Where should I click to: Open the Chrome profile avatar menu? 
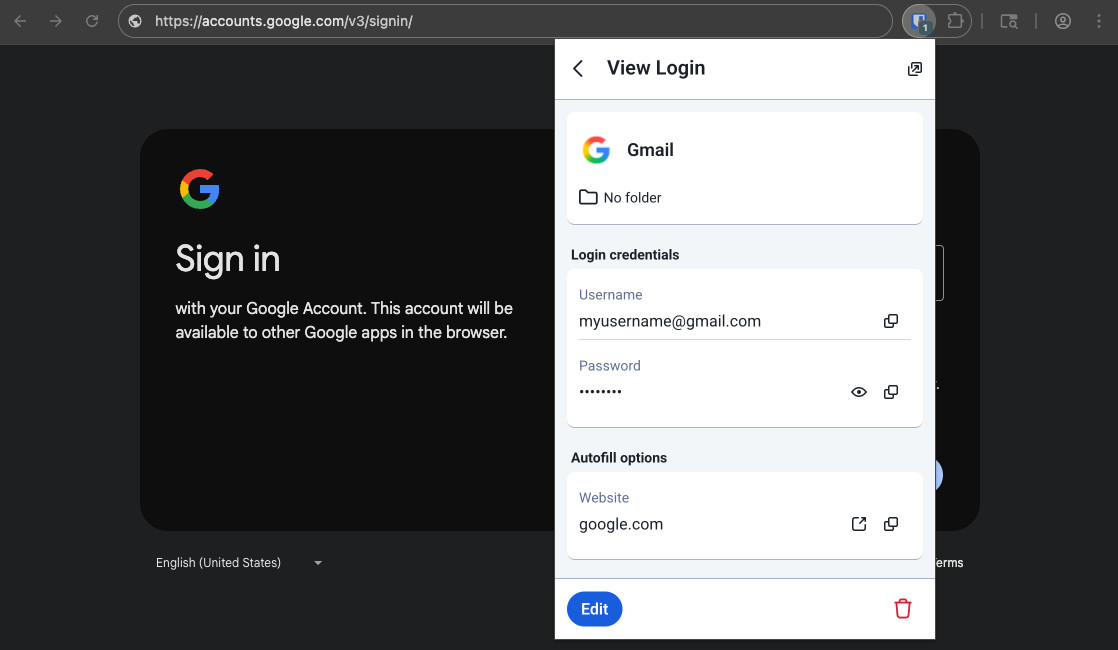tap(1062, 21)
